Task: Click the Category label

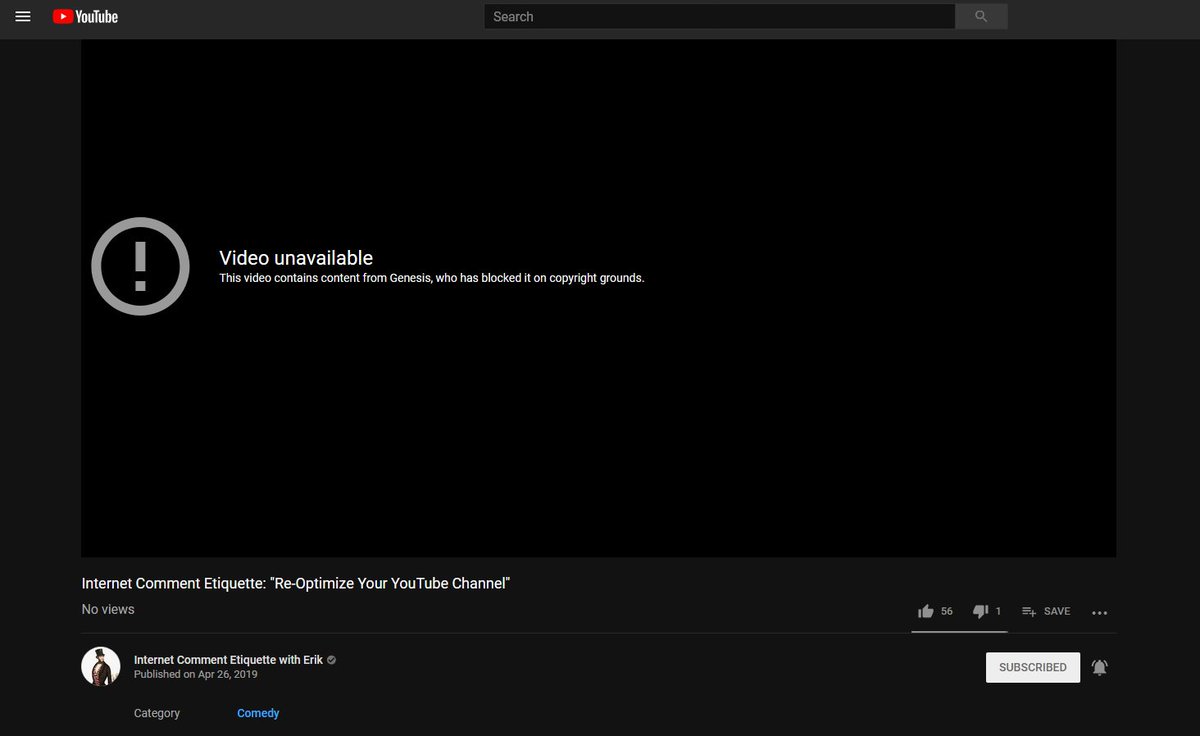Action: [157, 713]
